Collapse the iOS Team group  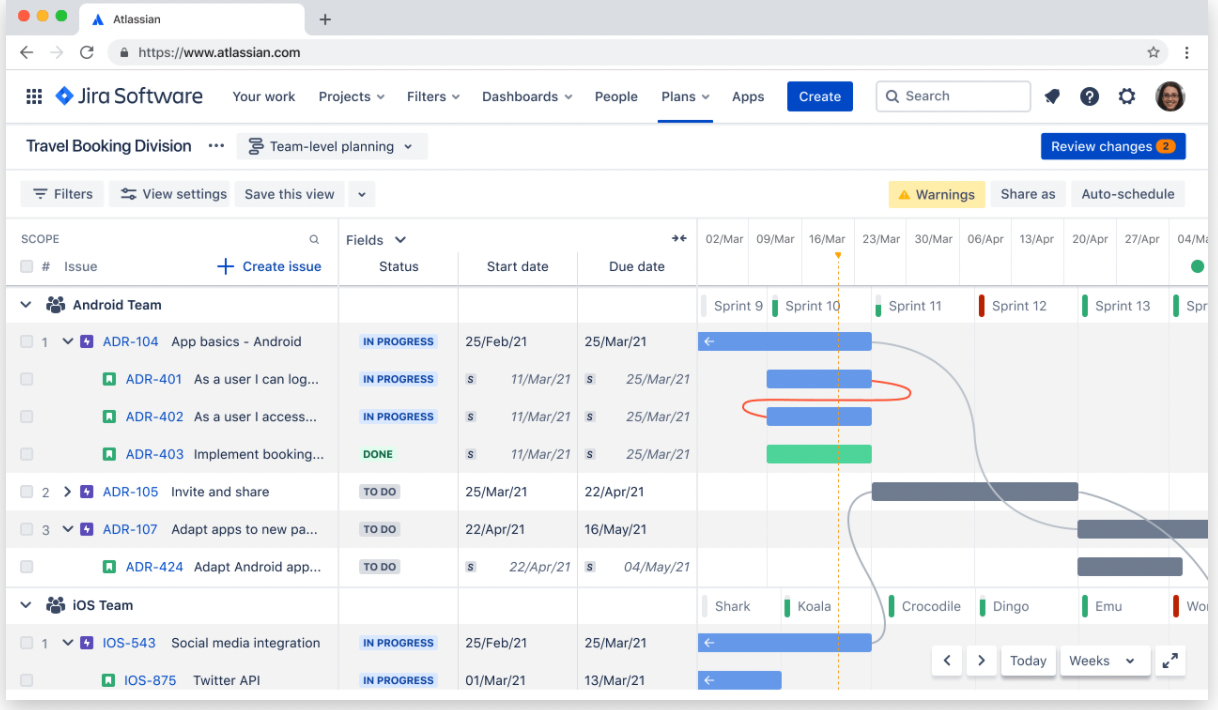(26, 605)
